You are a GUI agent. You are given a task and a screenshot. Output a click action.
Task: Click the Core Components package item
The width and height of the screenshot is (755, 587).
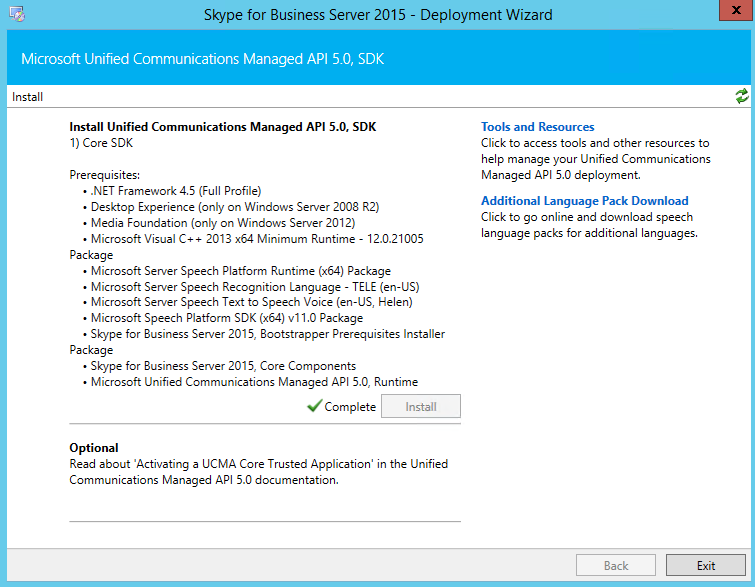pyautogui.click(x=223, y=366)
